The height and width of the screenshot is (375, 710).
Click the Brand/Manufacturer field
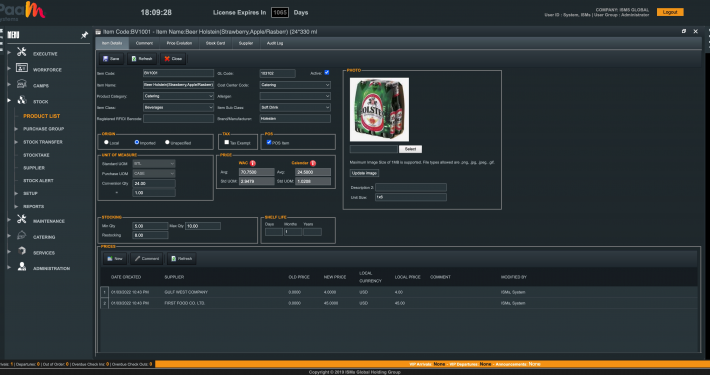pos(295,119)
